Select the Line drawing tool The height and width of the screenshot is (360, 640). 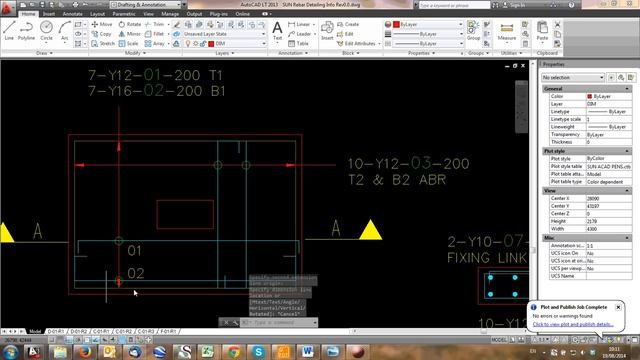click(x=9, y=31)
